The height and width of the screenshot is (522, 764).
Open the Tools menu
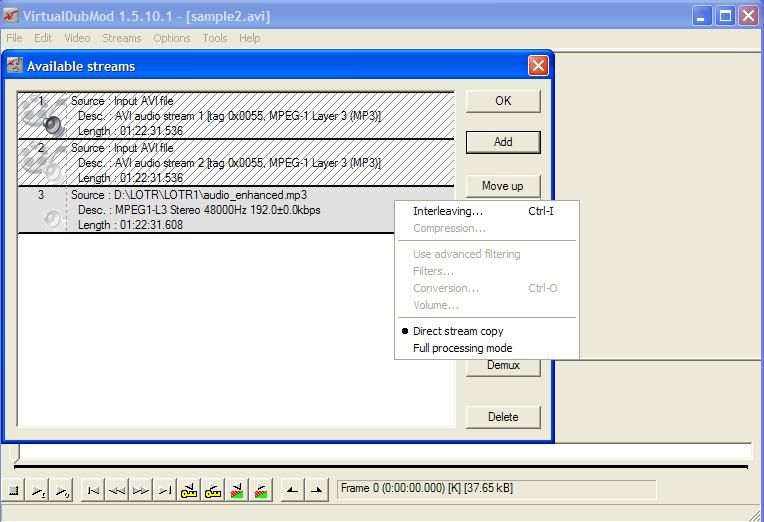point(215,38)
